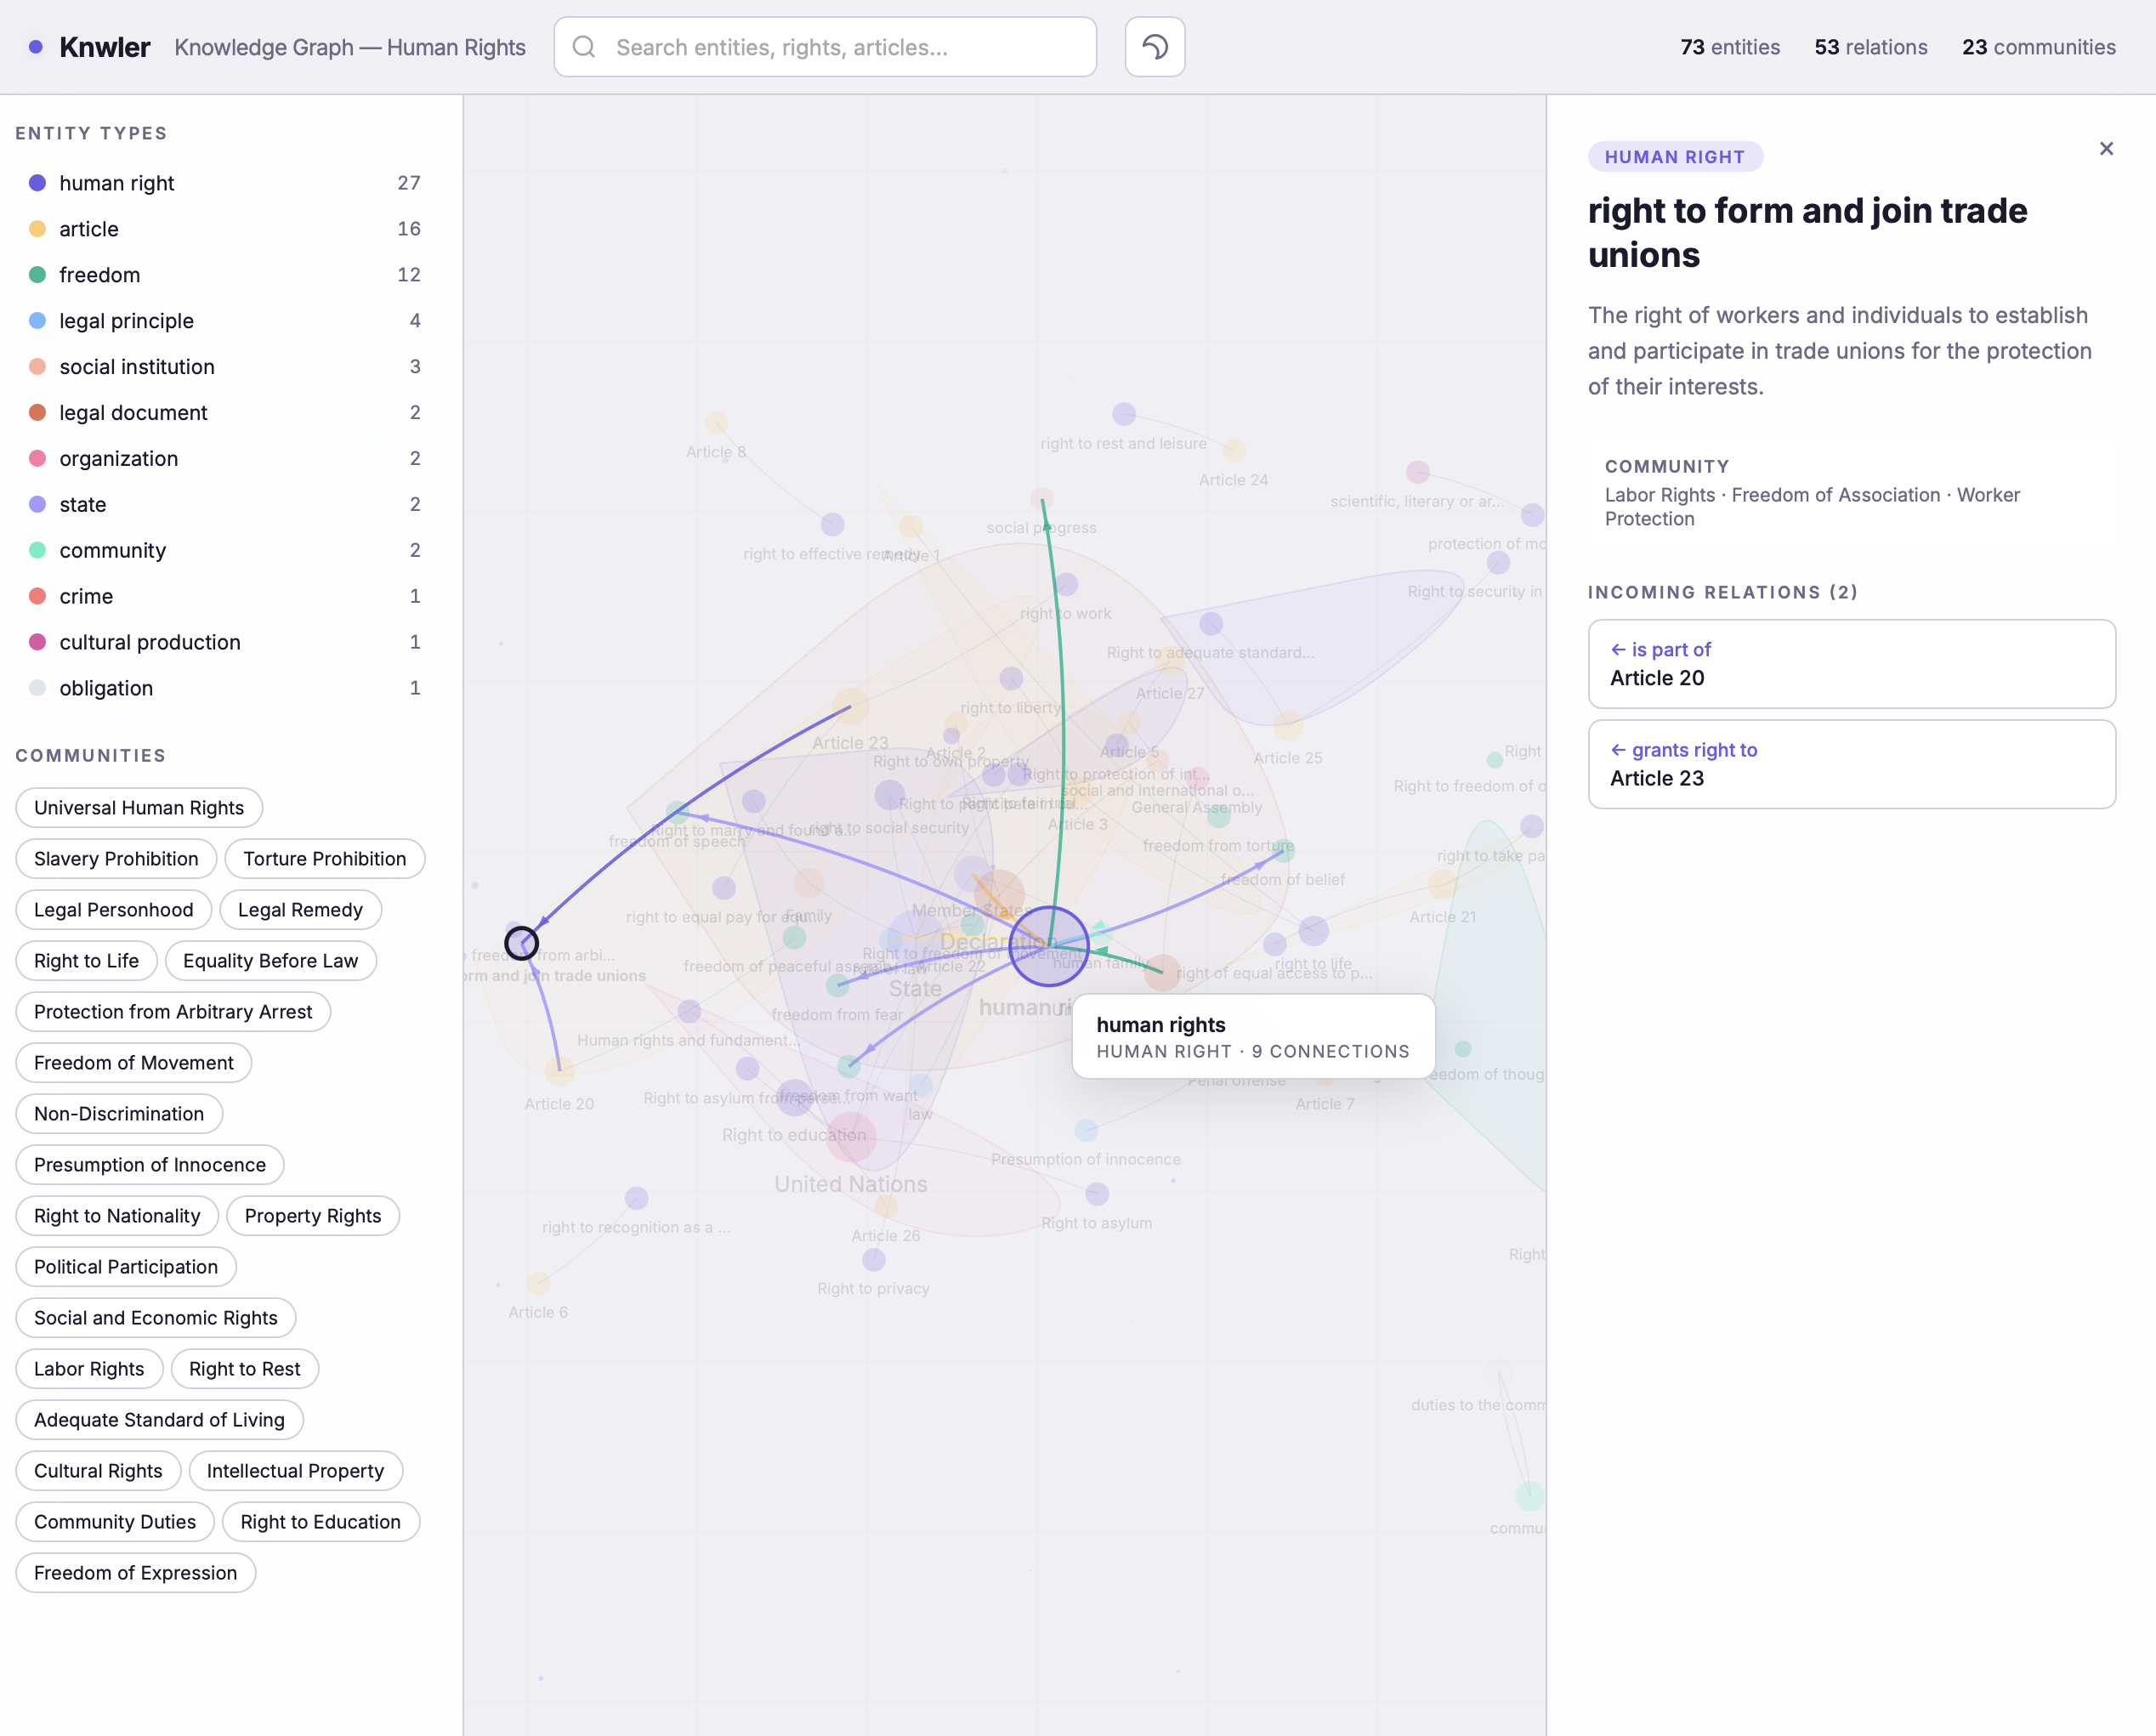Click the search entities input field
Viewport: 2156px width, 1736px height.
coord(850,47)
